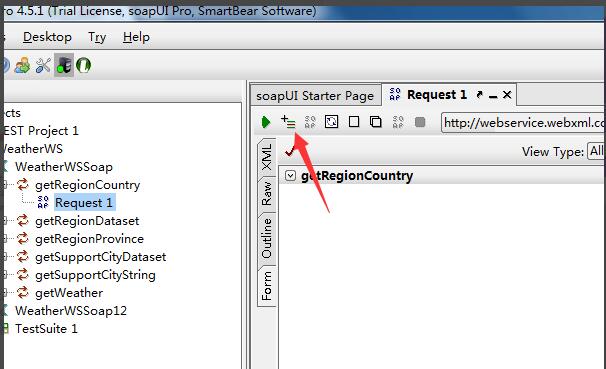Open the Try menu
This screenshot has width=606, height=369.
coord(97,37)
